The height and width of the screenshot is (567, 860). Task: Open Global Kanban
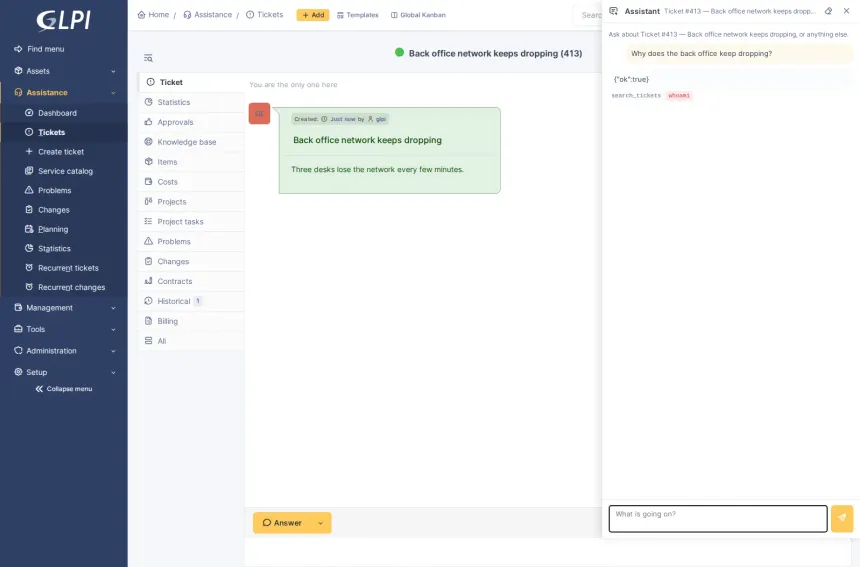[x=418, y=15]
